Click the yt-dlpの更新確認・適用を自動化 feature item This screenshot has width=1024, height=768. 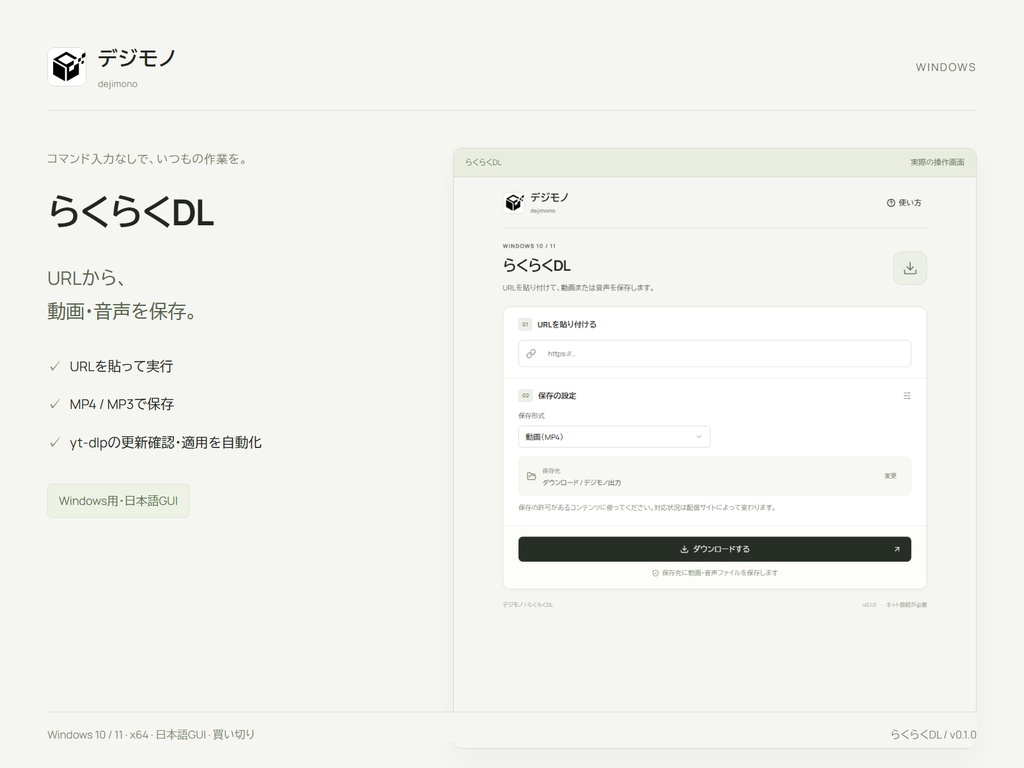pos(155,443)
